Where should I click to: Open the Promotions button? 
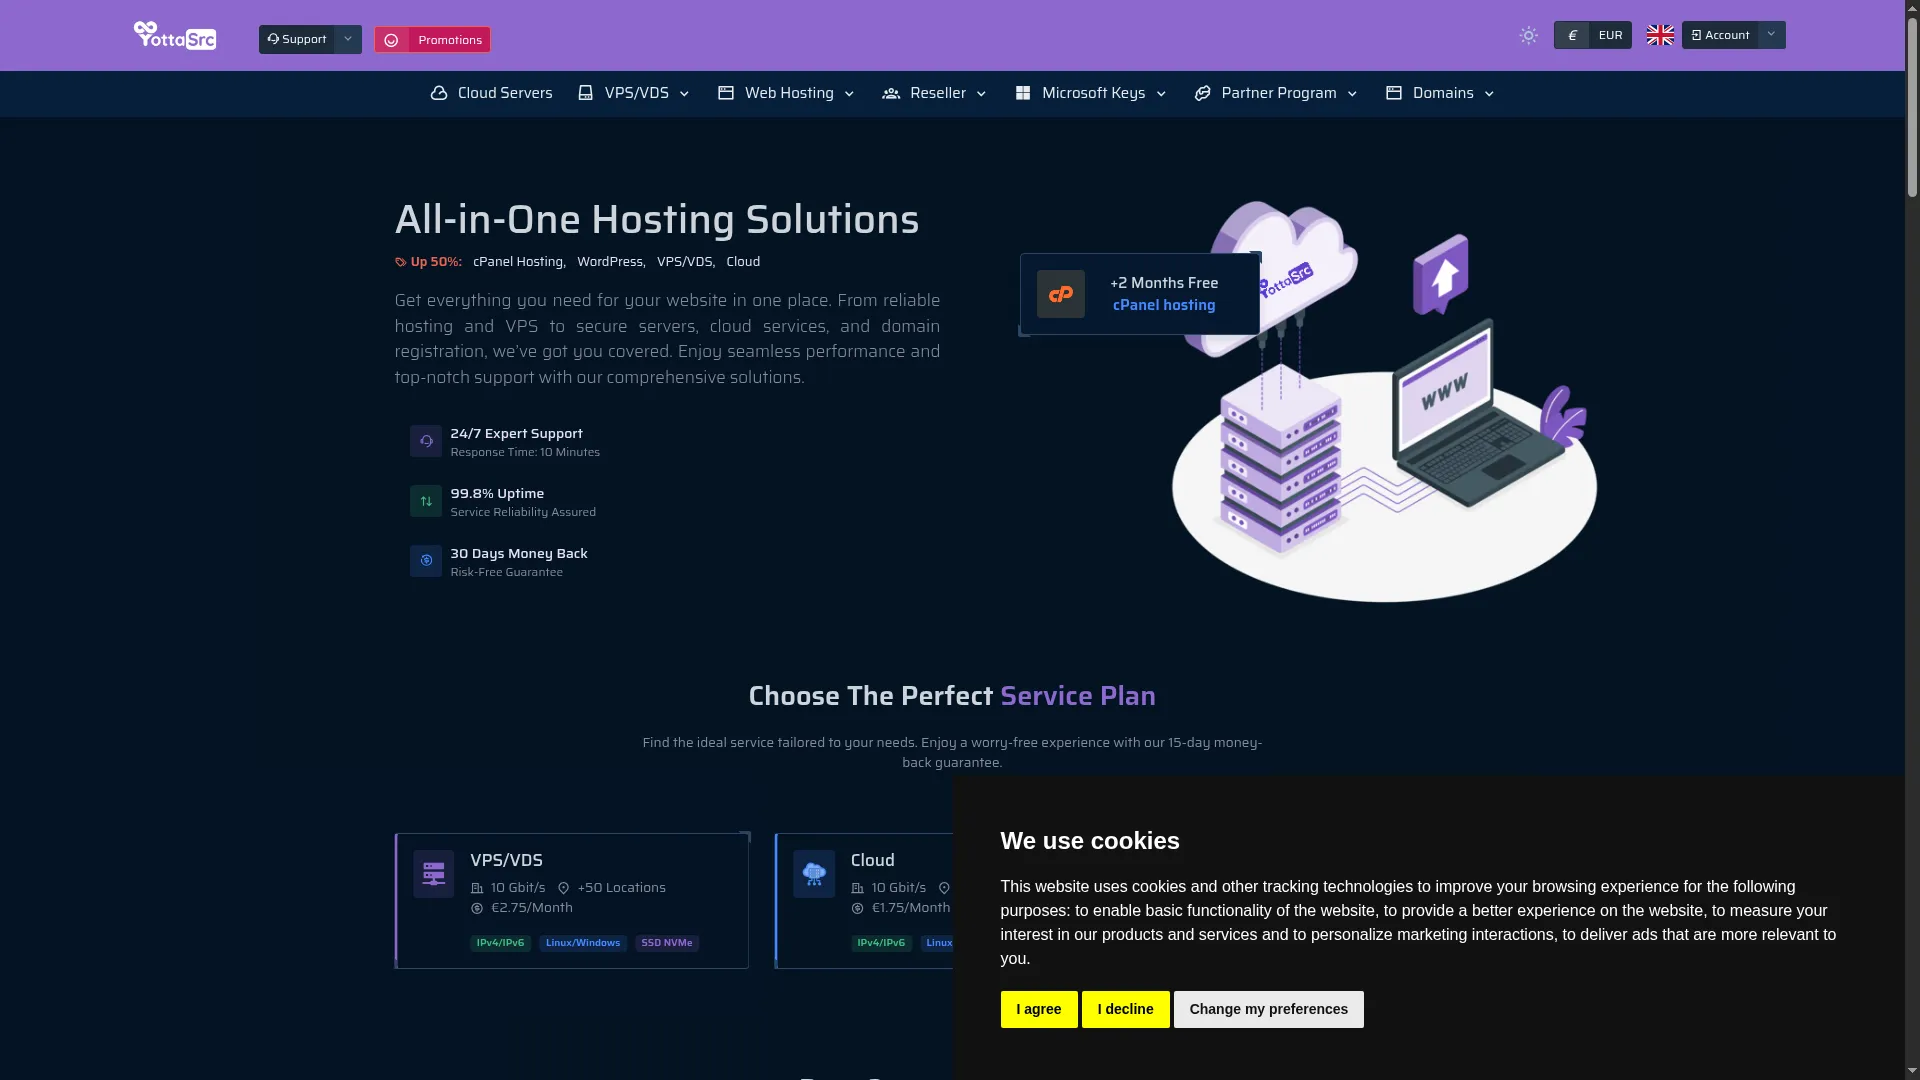[432, 40]
